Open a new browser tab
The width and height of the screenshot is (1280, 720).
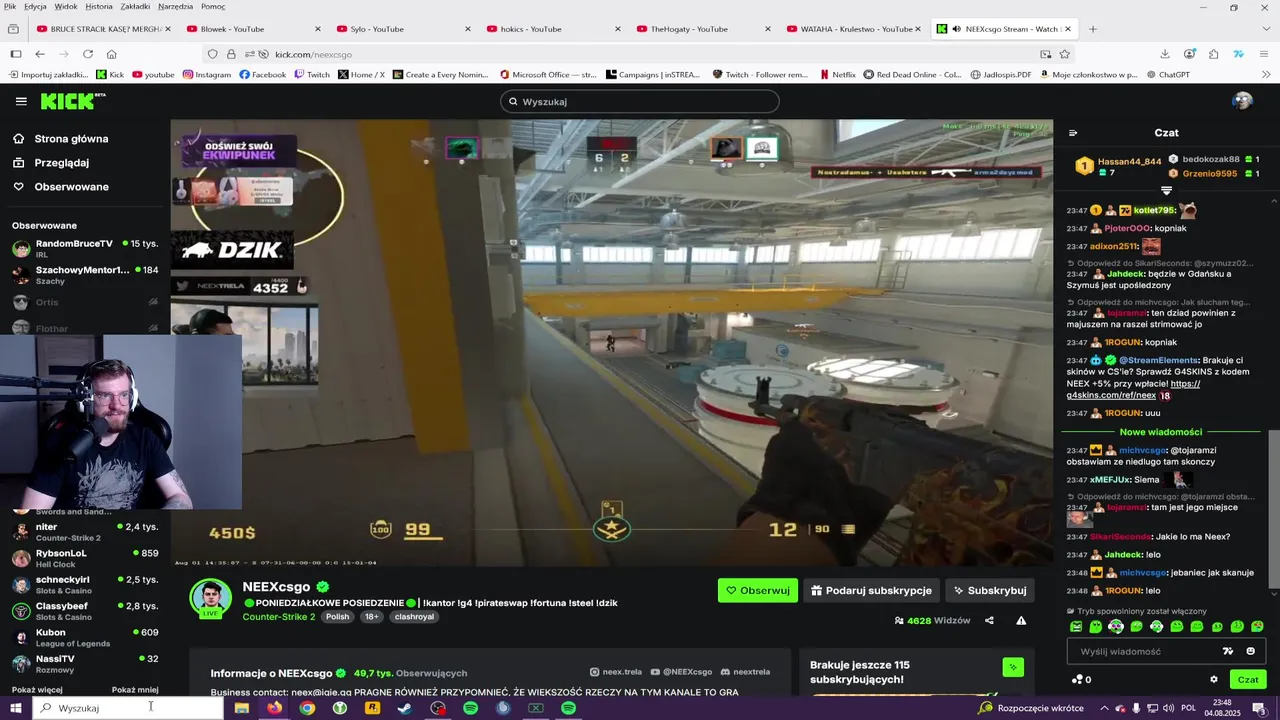[1092, 29]
